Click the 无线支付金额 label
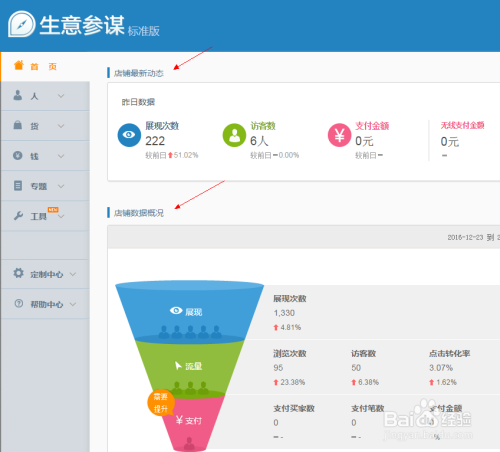 pos(462,125)
